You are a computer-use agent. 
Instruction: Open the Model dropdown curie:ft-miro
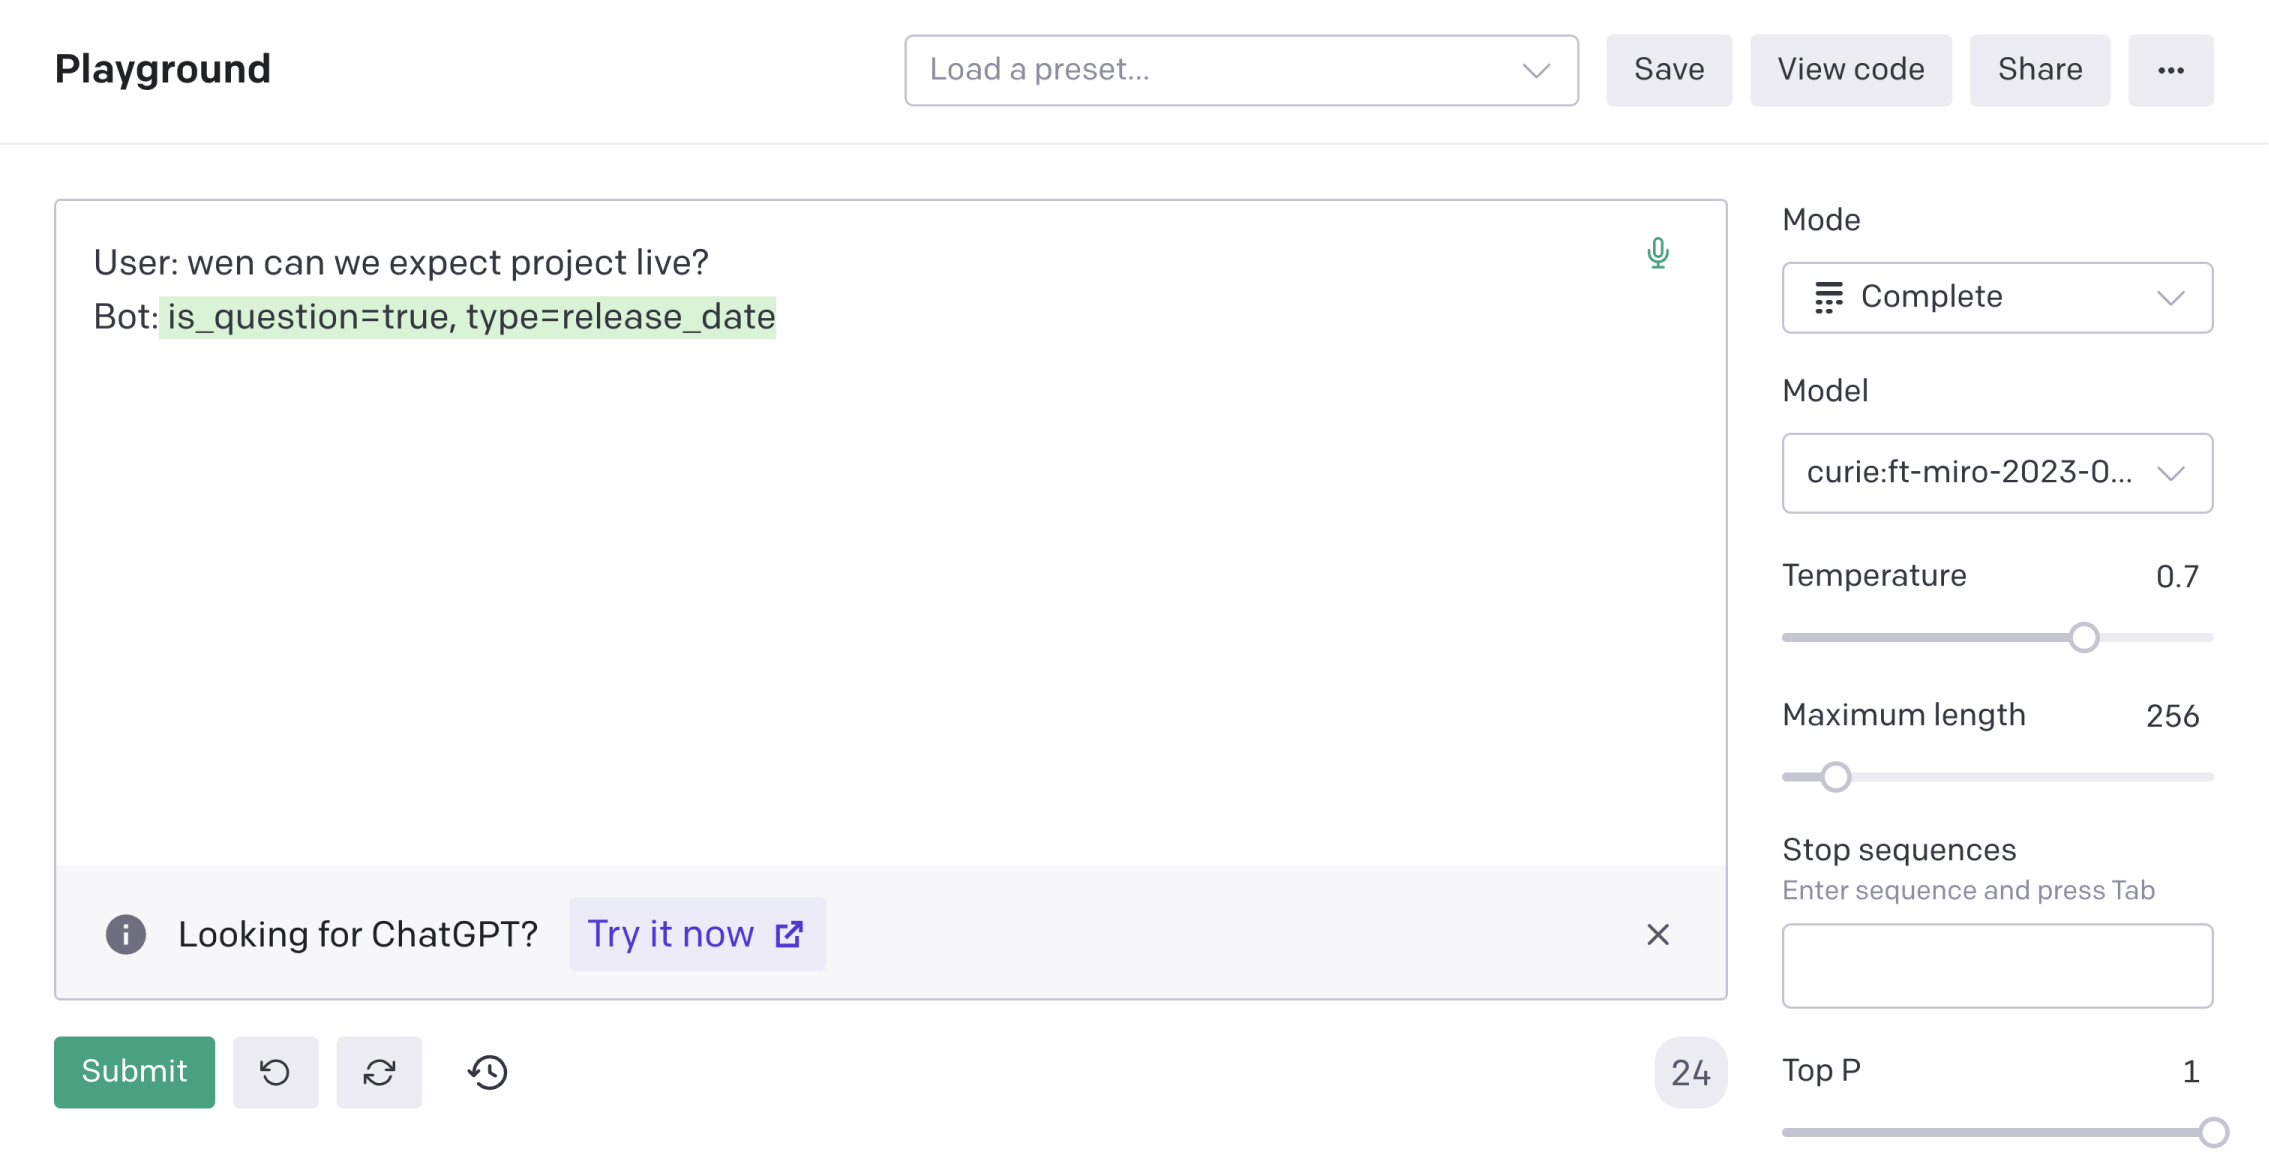1996,472
